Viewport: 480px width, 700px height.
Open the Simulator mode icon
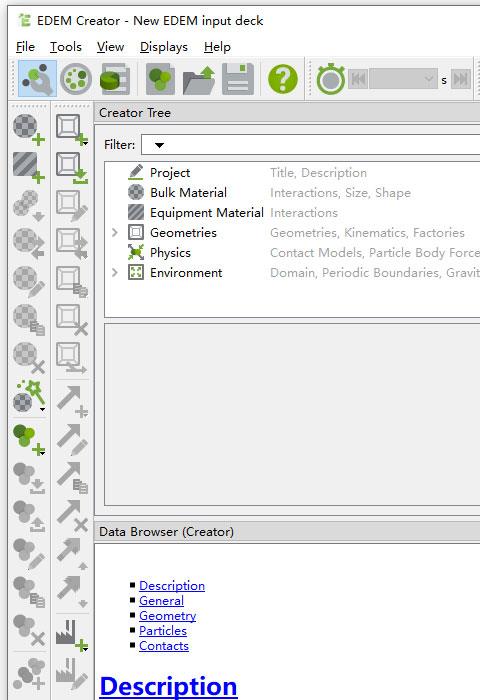pyautogui.click(x=76, y=79)
